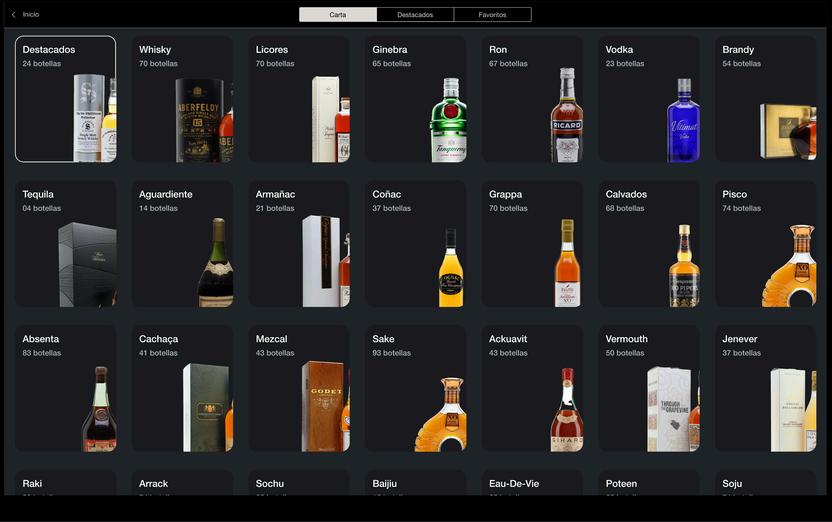This screenshot has height=522, width=832.
Task: Open the Mezcal category card
Action: coord(299,388)
